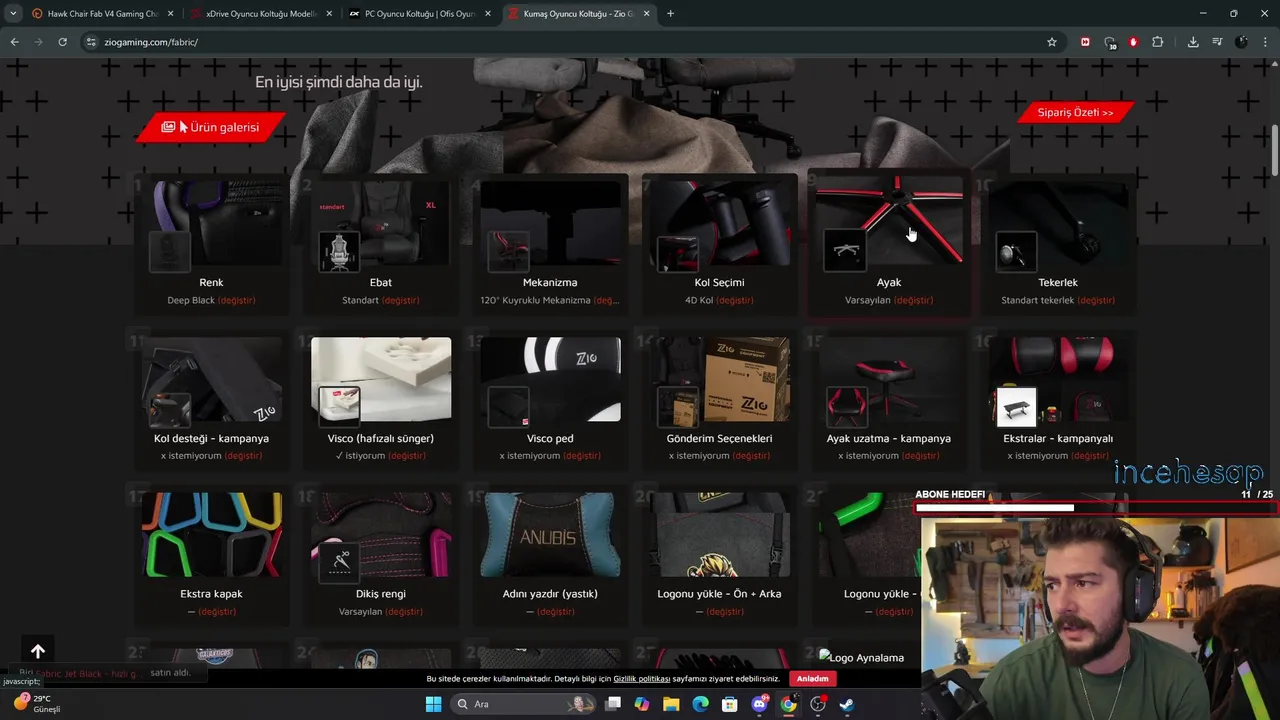Change the Ekstra kapak option
Screen dimensions: 1280x720
(x=217, y=611)
